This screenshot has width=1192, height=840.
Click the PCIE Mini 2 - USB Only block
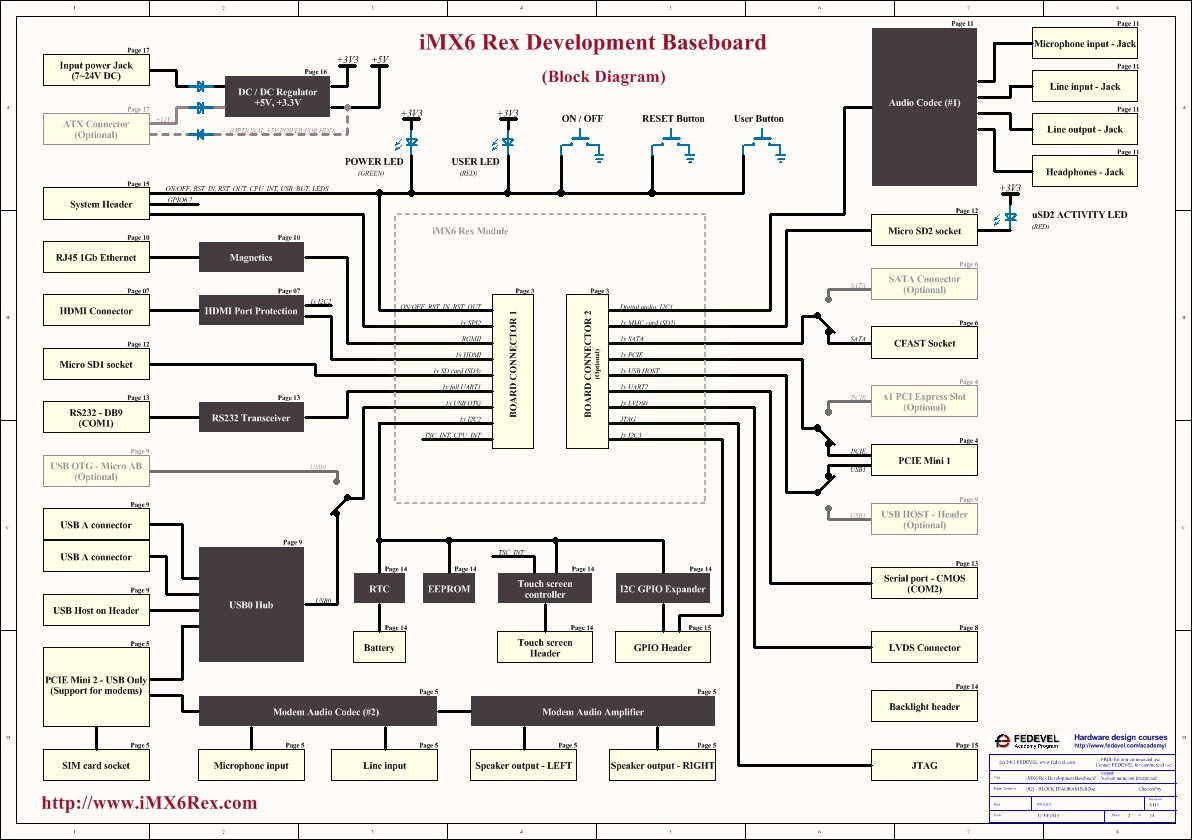point(97,686)
